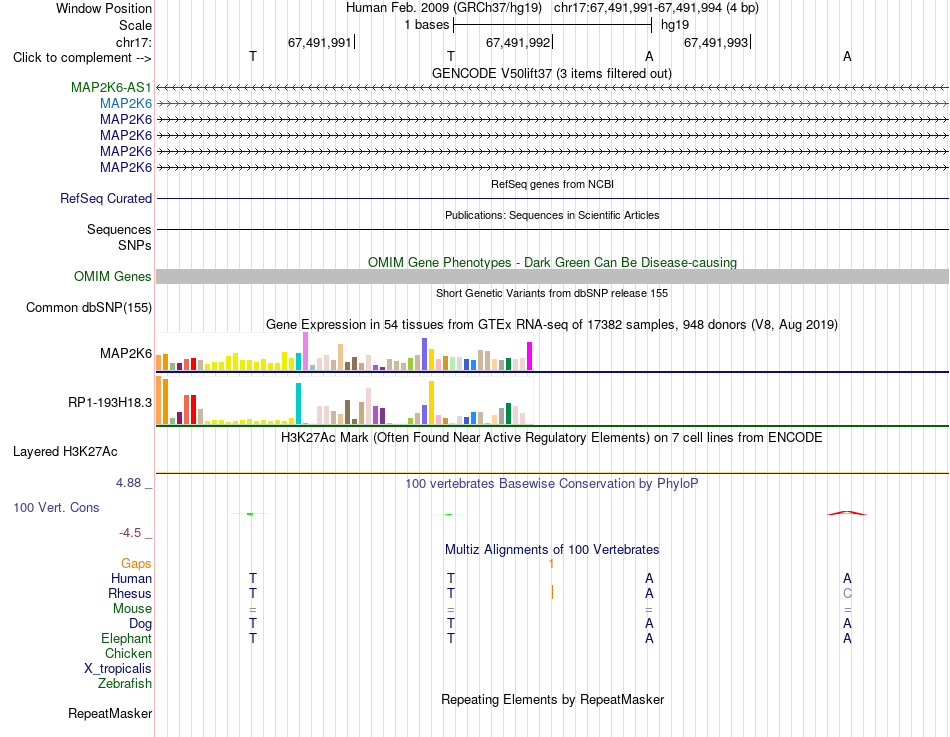The image size is (950, 737).
Task: Click 'Publications: Sequences in Scientific Articles' title
Action: tap(552, 215)
